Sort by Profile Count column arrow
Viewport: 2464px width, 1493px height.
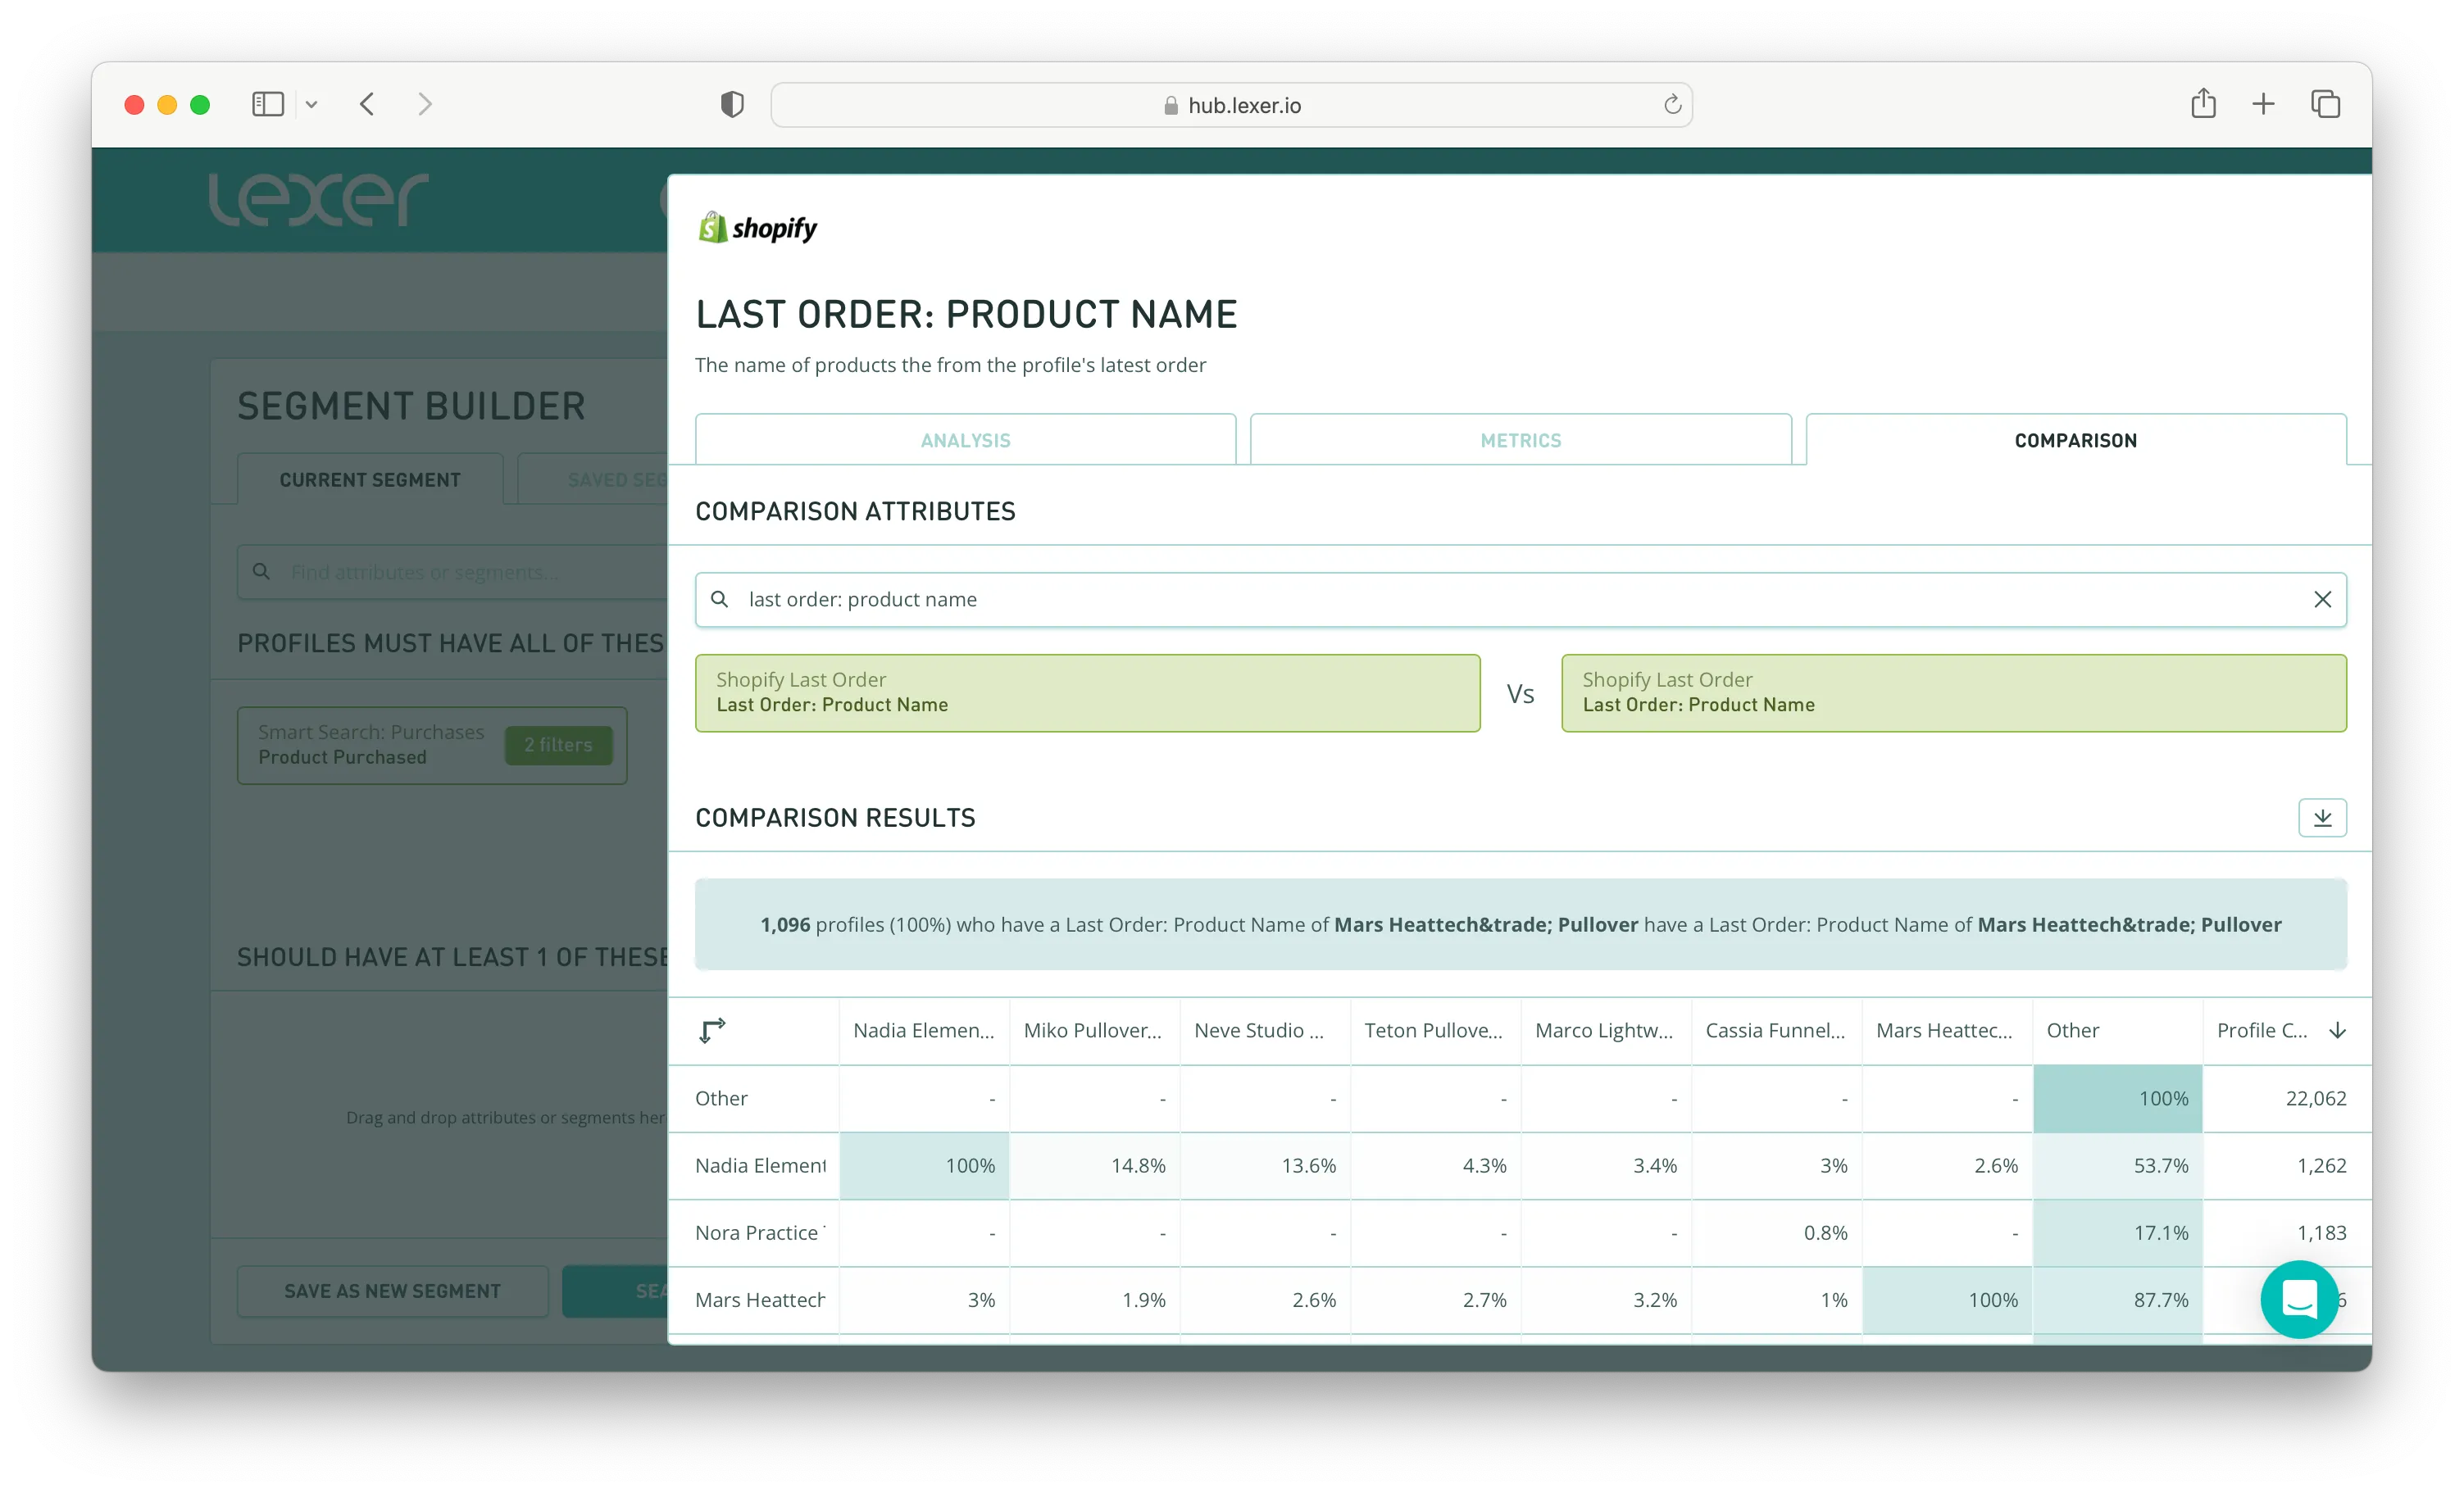pyautogui.click(x=2337, y=1030)
